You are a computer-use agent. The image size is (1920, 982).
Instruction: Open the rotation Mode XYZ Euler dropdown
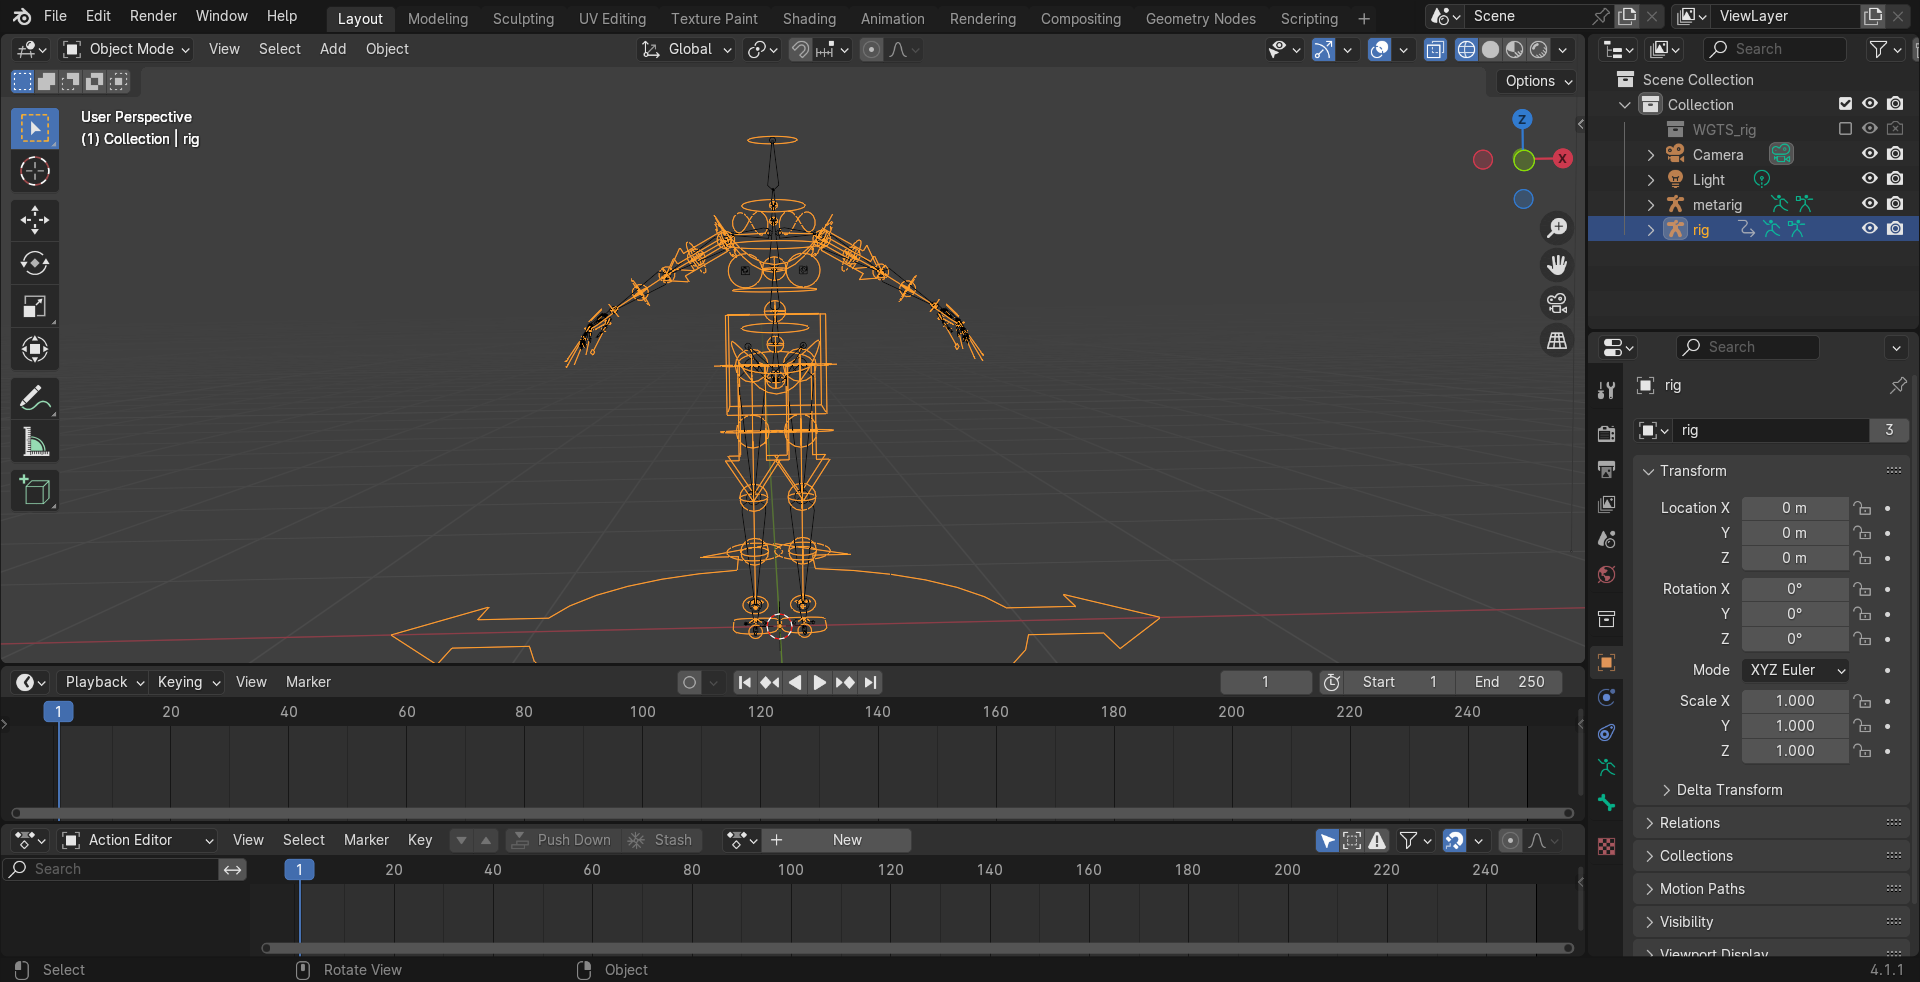click(1795, 670)
